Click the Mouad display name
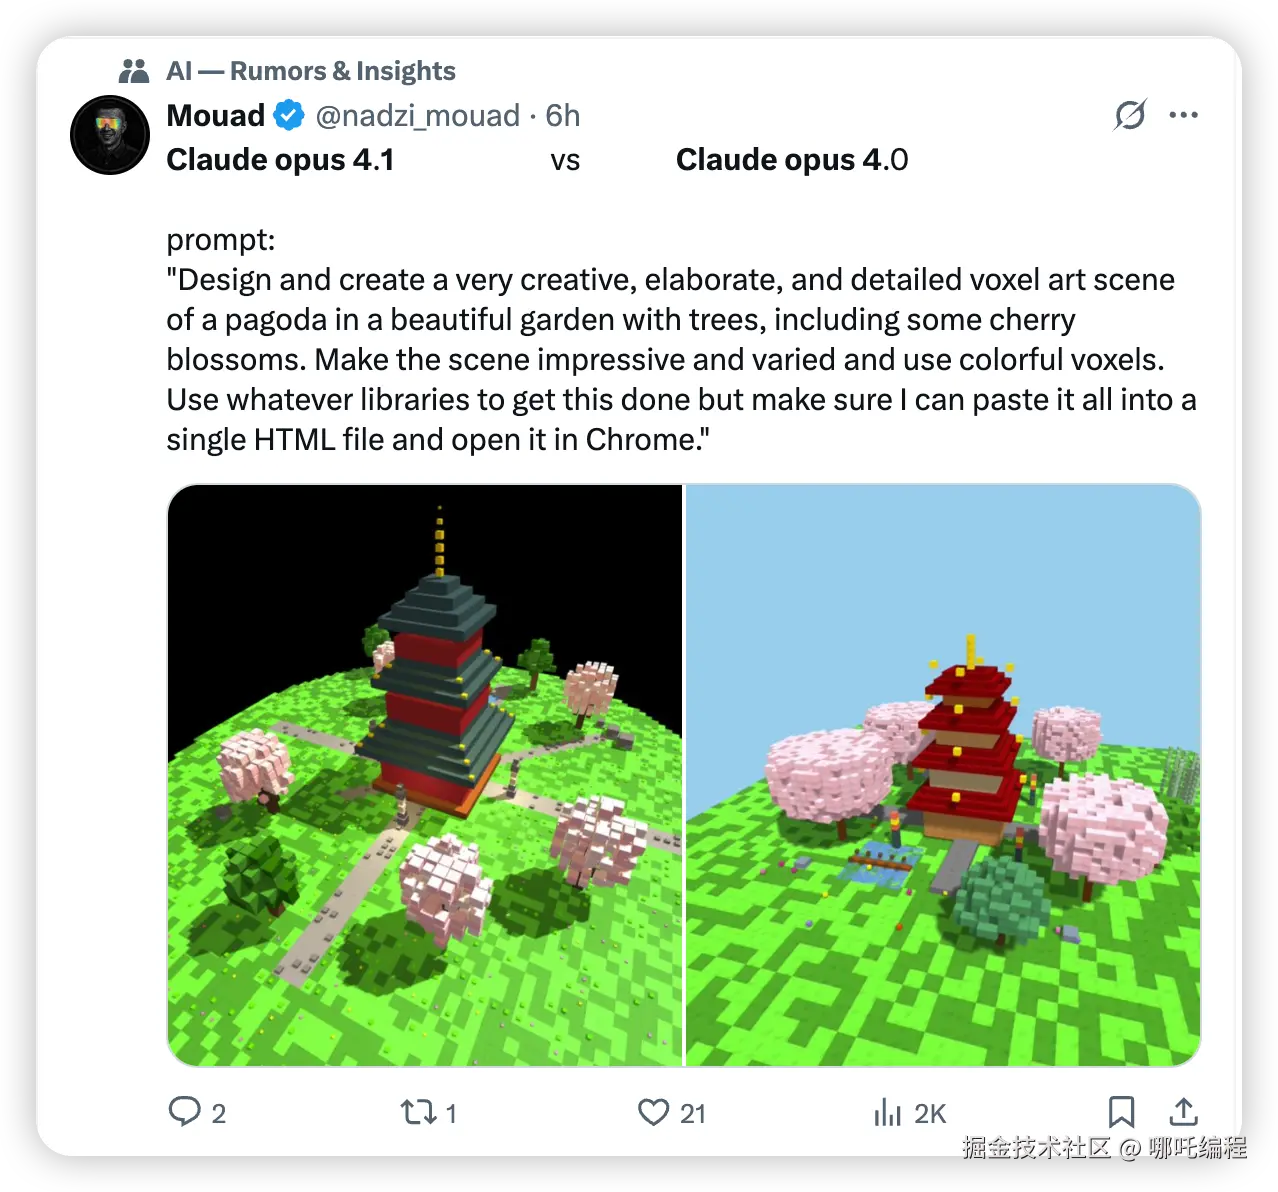The image size is (1278, 1192). 215,116
